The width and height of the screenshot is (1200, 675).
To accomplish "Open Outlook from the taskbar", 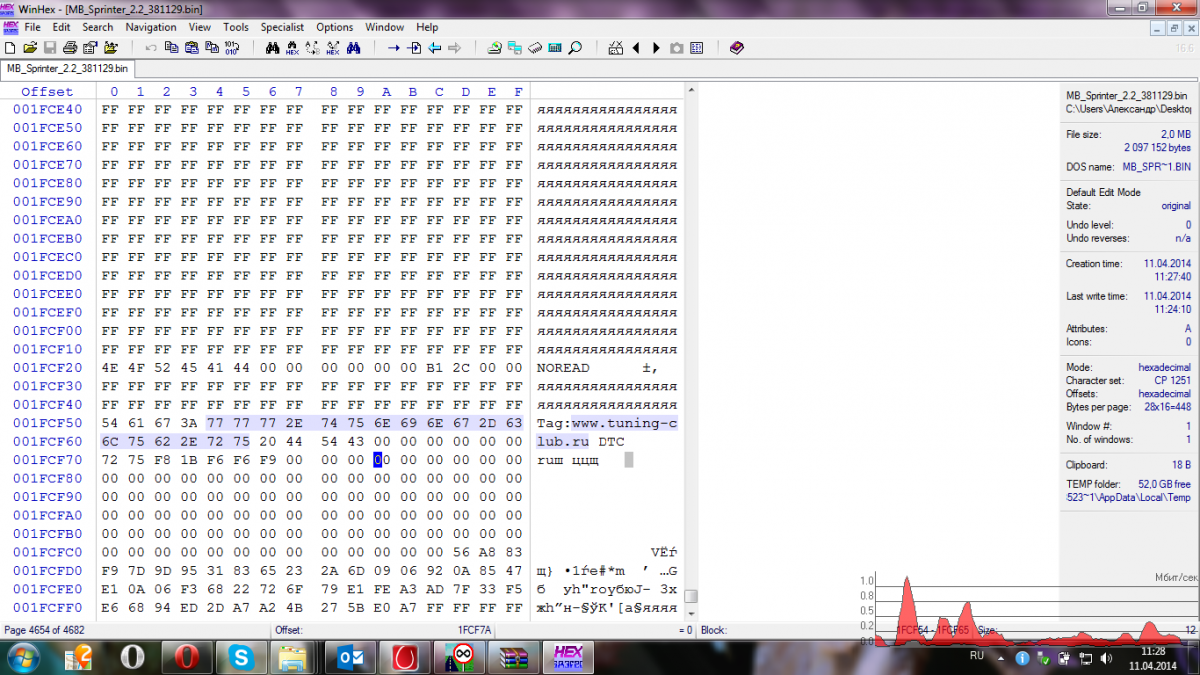I will [x=349, y=657].
